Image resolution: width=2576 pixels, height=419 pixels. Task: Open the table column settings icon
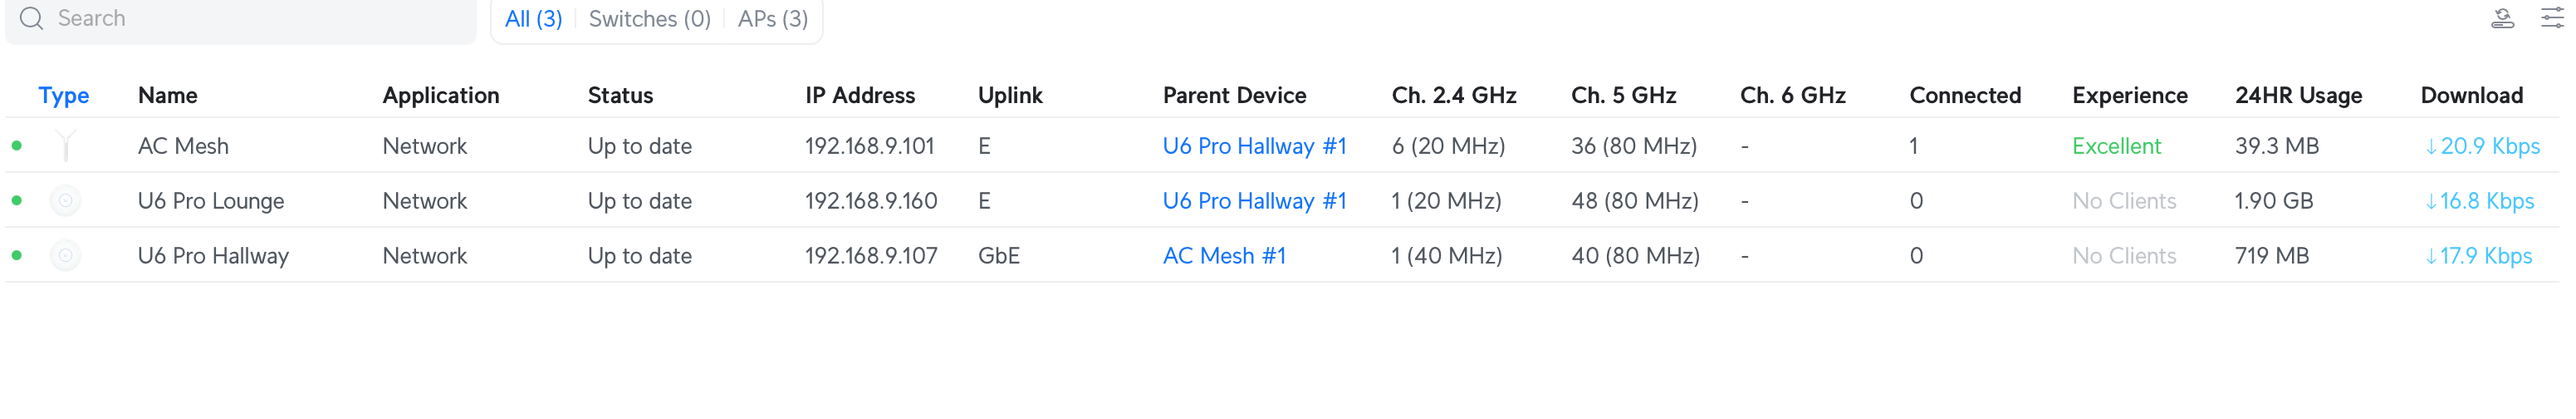point(2552,19)
